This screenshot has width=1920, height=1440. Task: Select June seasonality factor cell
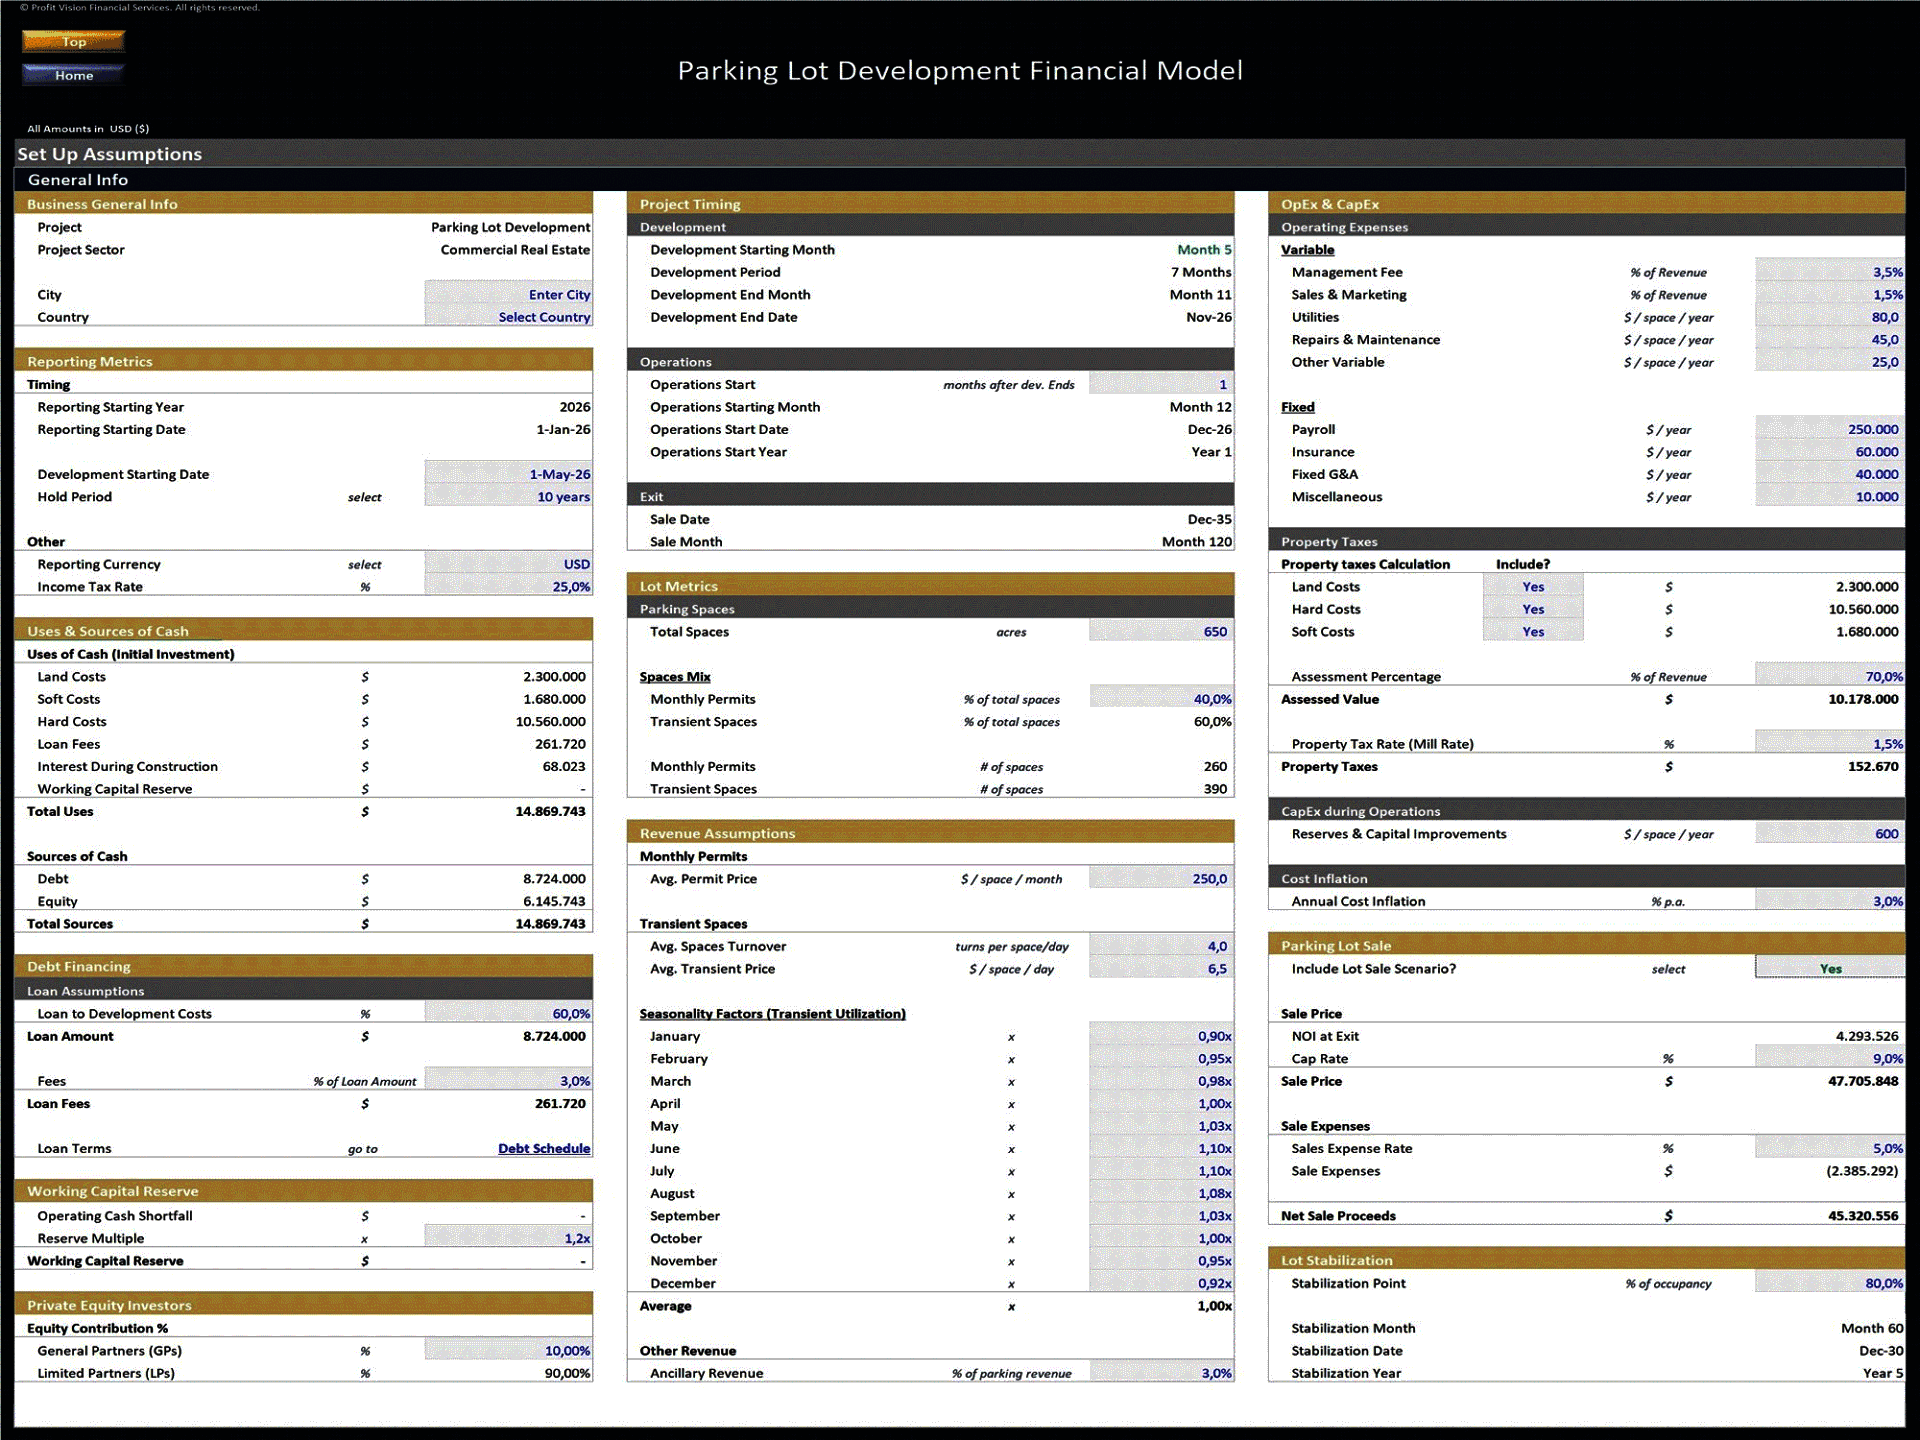1161,1148
